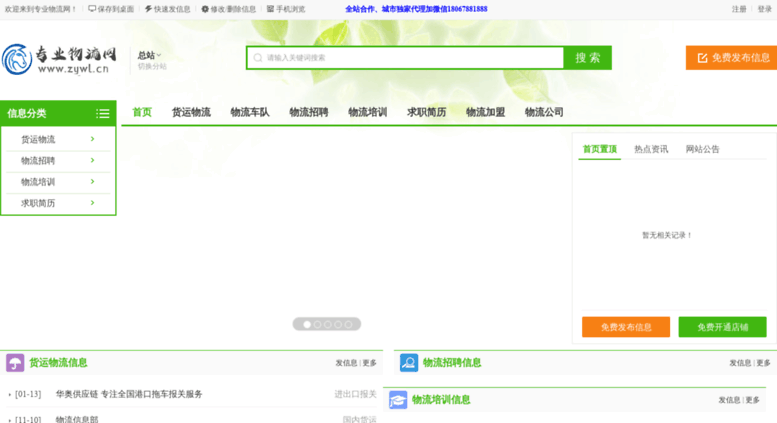
Task: Click the 保存到桌面 link
Action: point(115,9)
